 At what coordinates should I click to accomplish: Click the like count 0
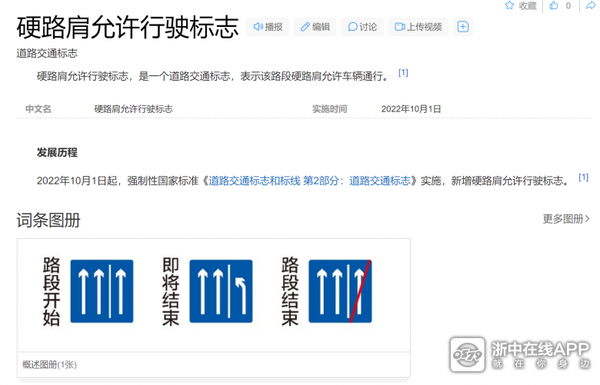tap(568, 6)
